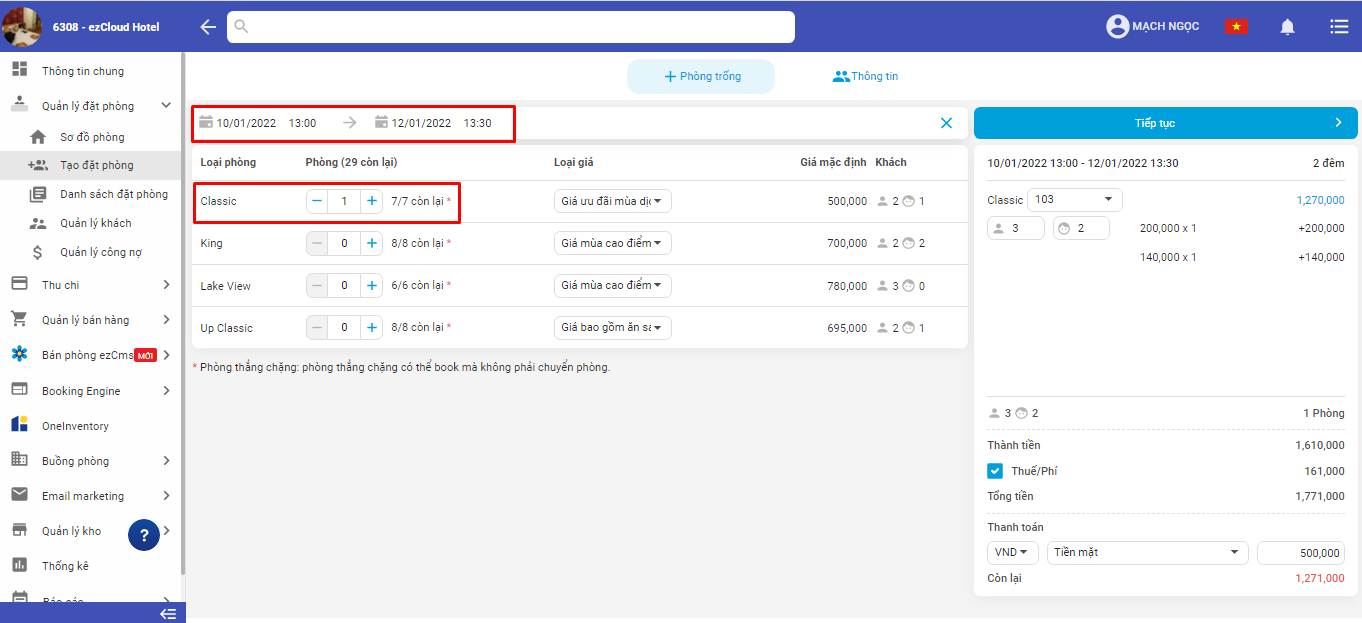
Task: Toggle the Thuế/Phí checkbox
Action: coord(995,471)
